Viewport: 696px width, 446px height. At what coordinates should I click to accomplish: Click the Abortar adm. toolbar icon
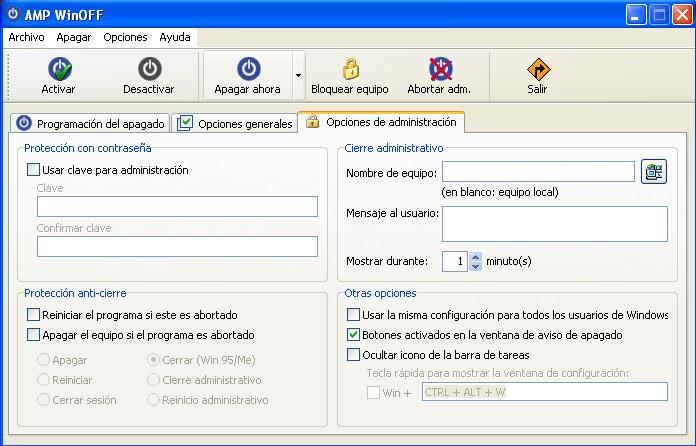(440, 69)
